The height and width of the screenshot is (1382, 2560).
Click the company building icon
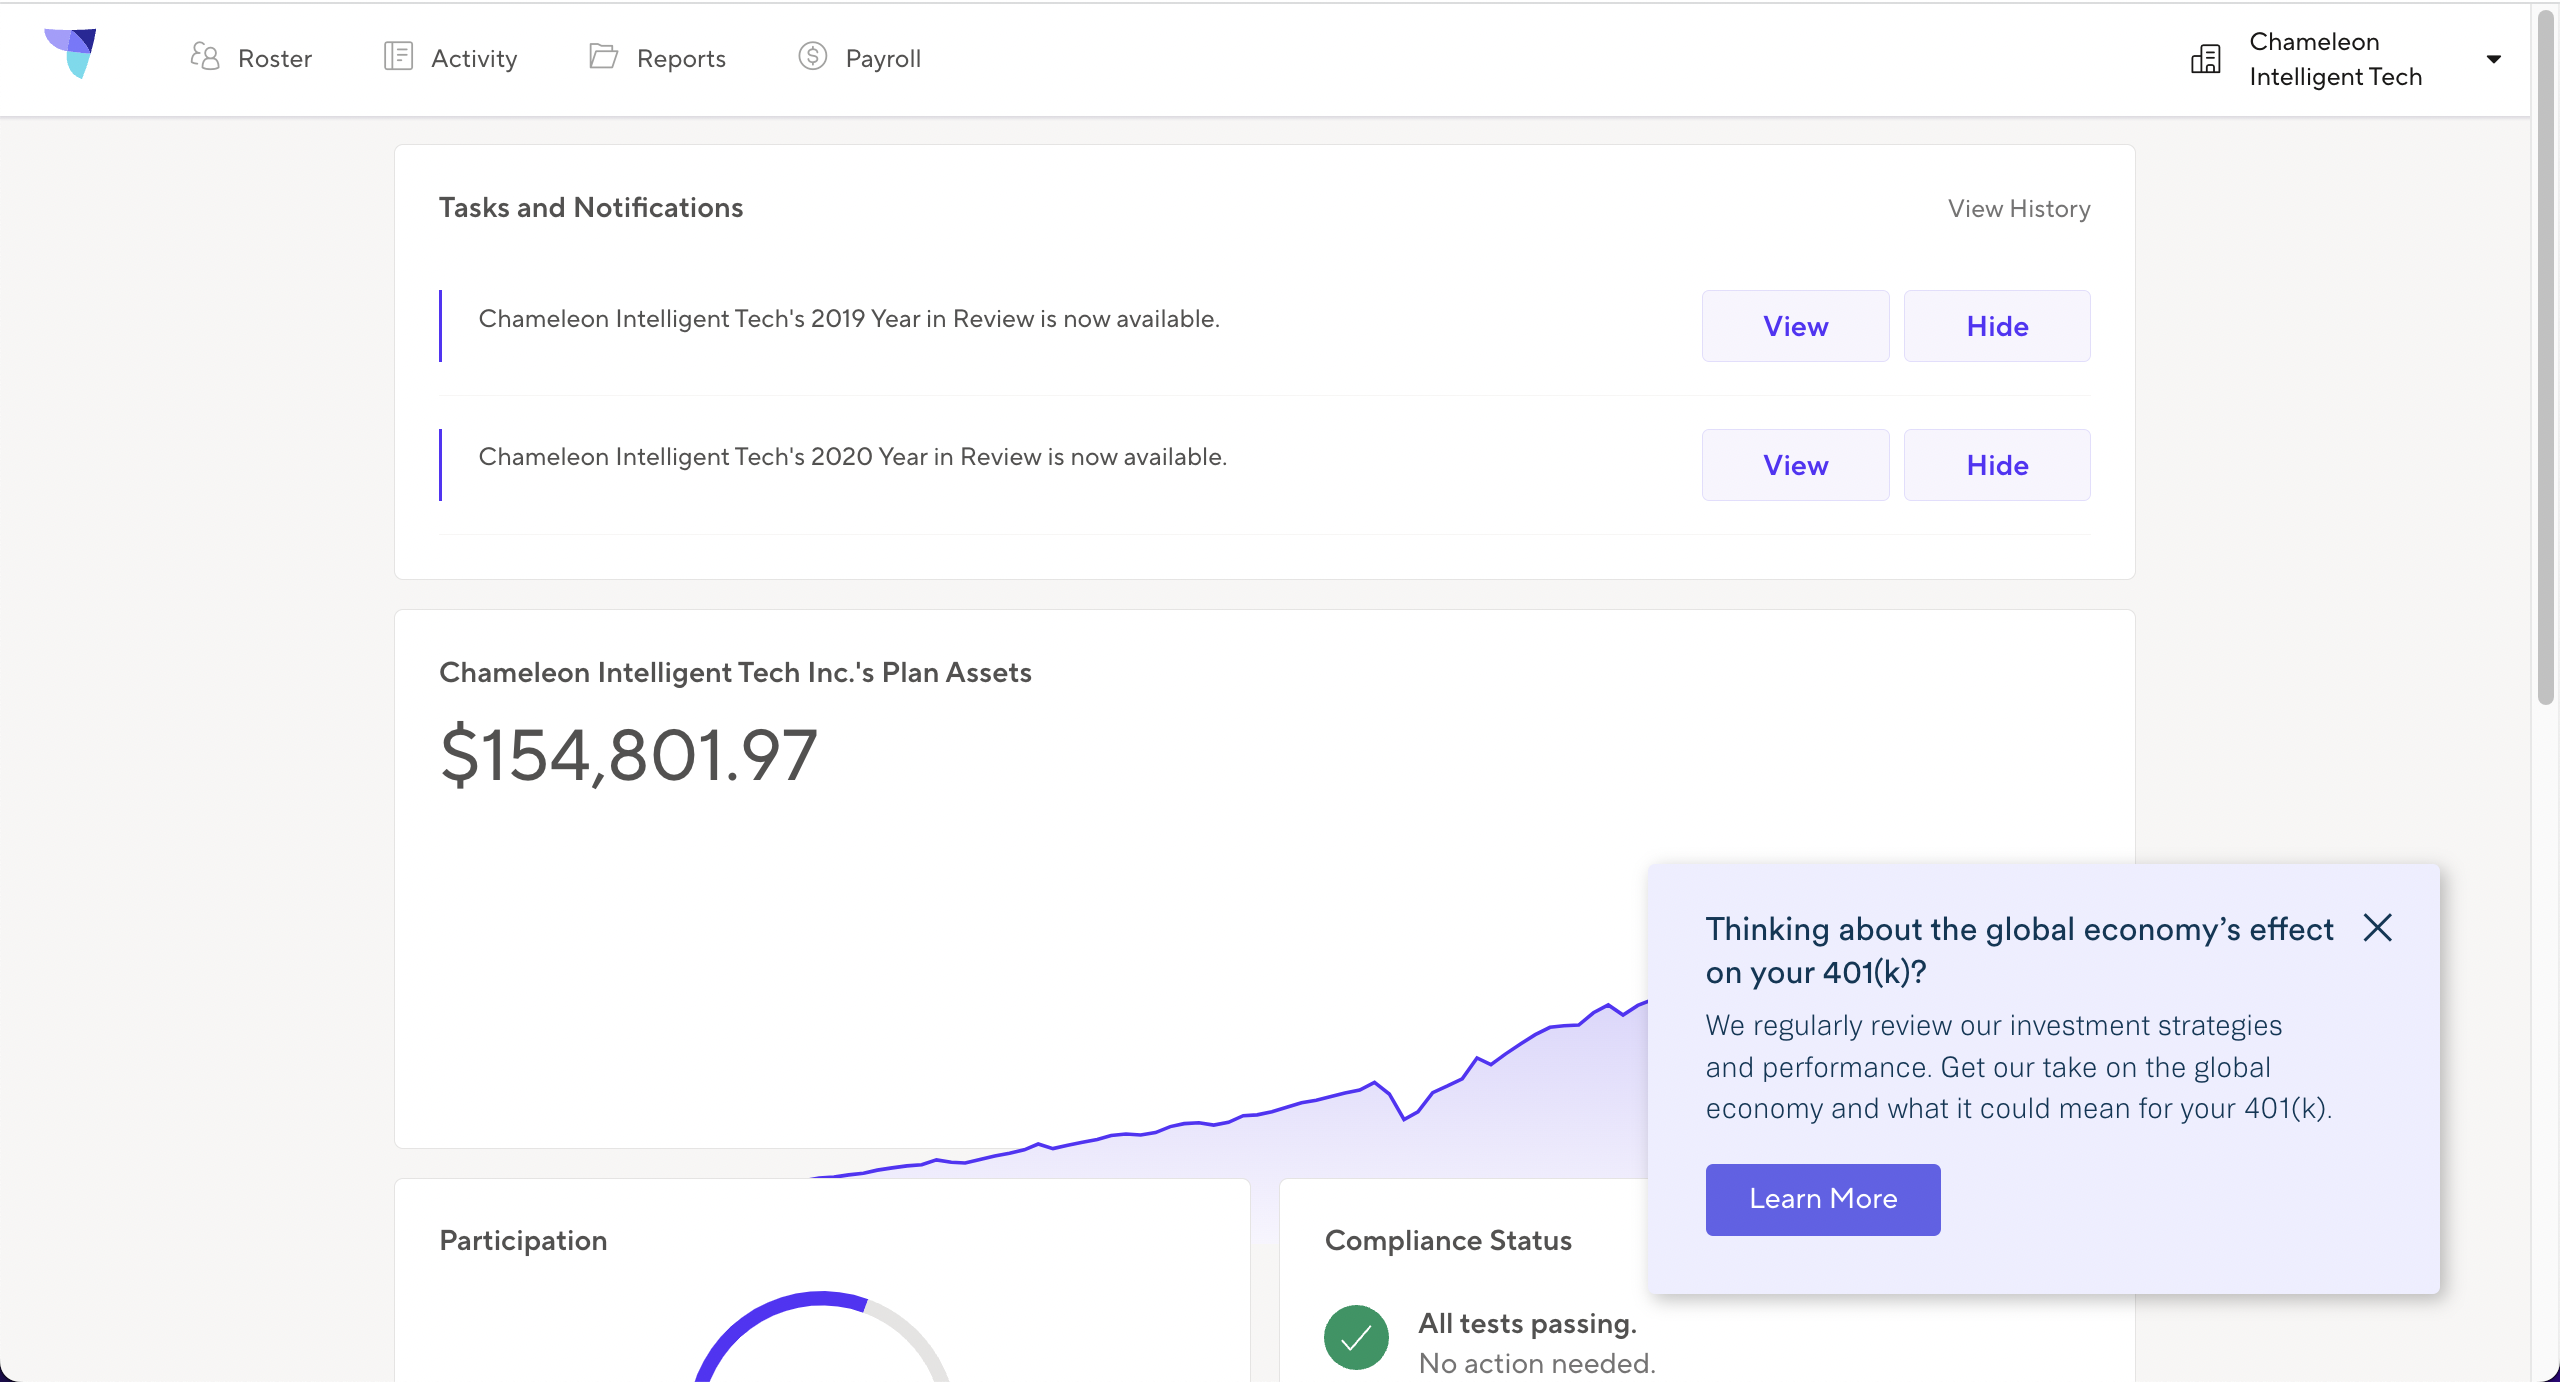(x=2206, y=59)
